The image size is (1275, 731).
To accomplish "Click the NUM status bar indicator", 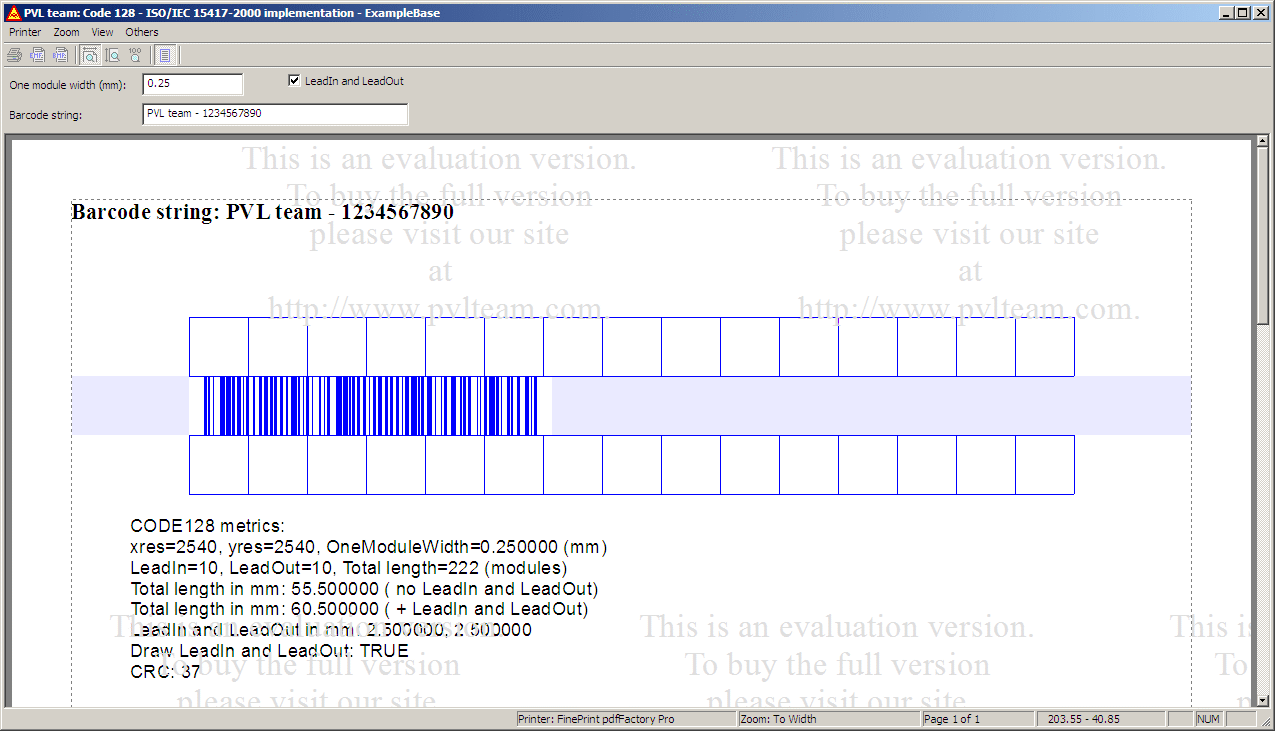I will (1208, 719).
